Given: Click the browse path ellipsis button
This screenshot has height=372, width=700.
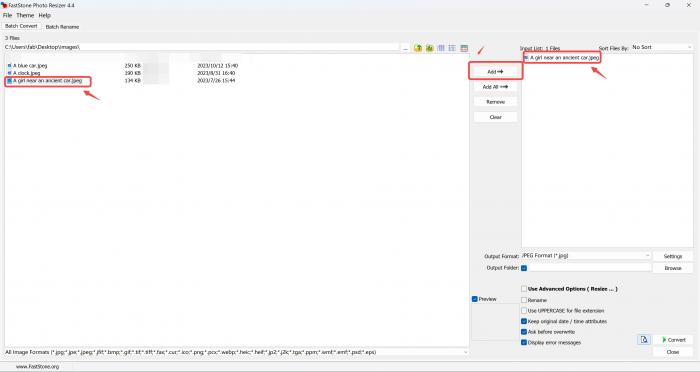Looking at the screenshot, I should tap(405, 48).
